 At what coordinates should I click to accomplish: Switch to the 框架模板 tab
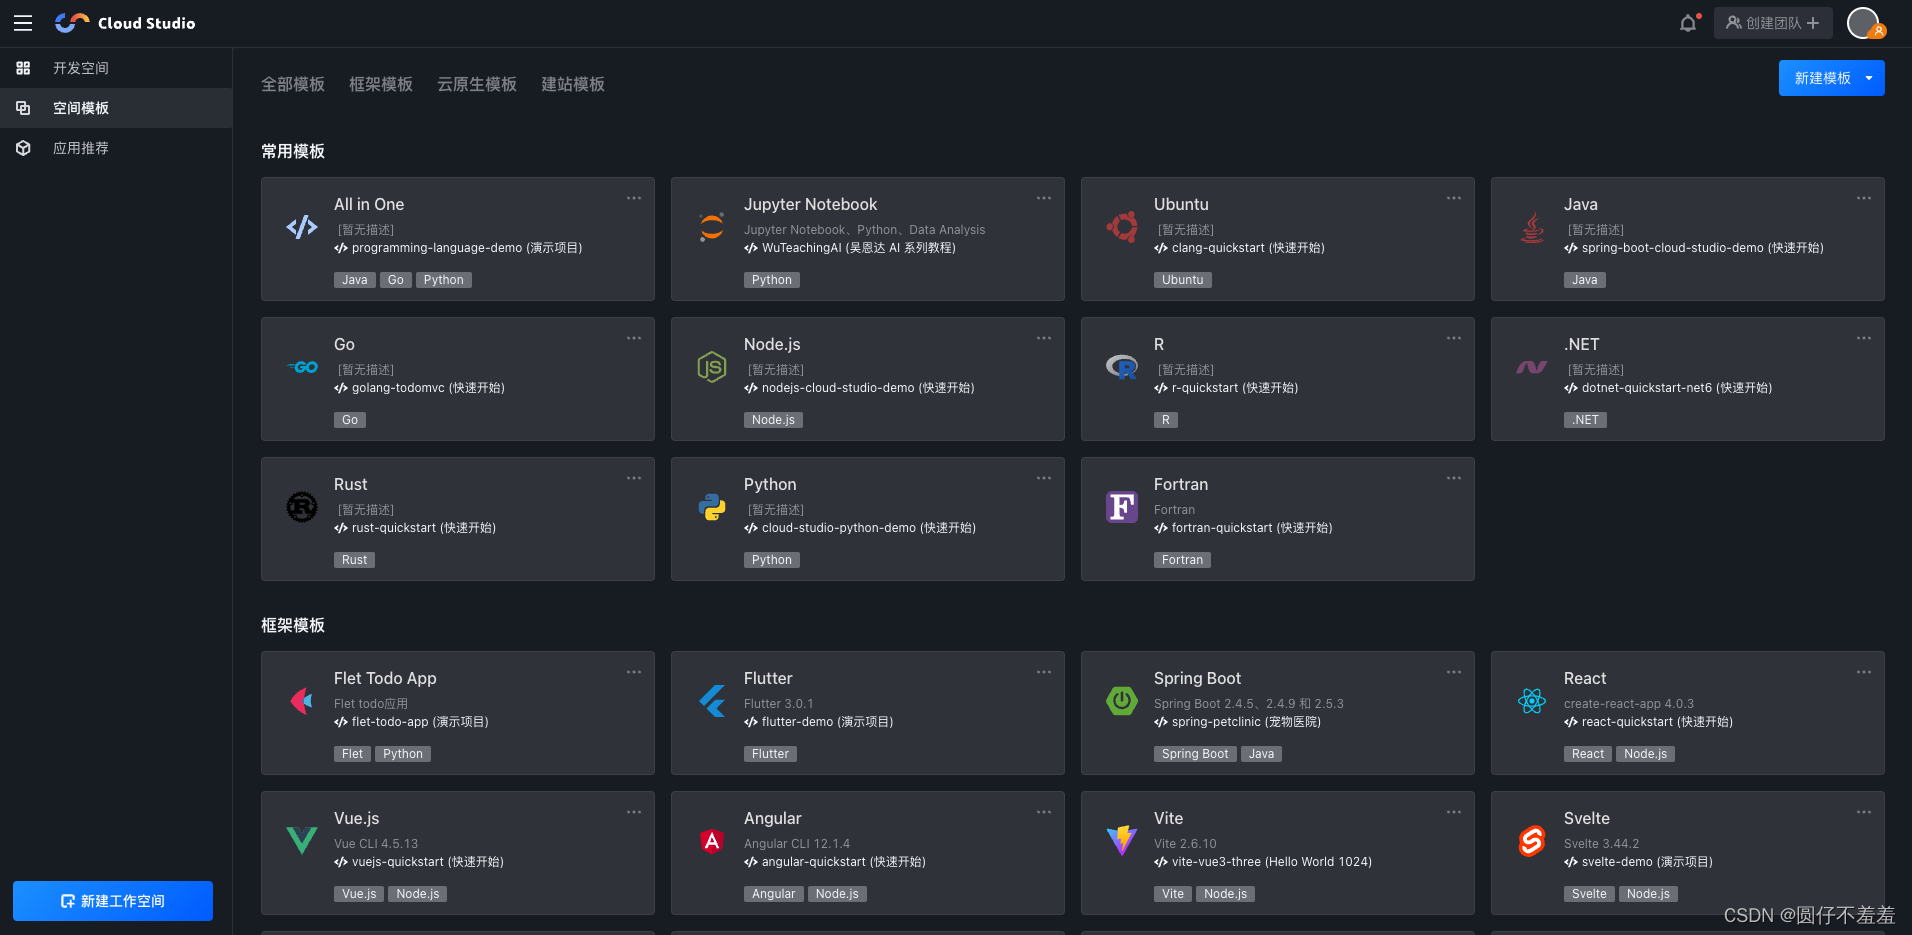381,84
